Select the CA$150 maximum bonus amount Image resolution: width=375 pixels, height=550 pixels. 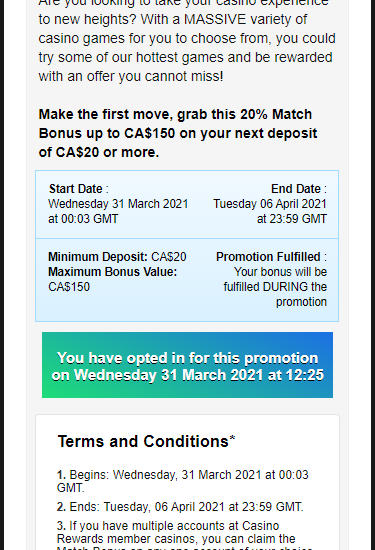pyautogui.click(x=69, y=287)
